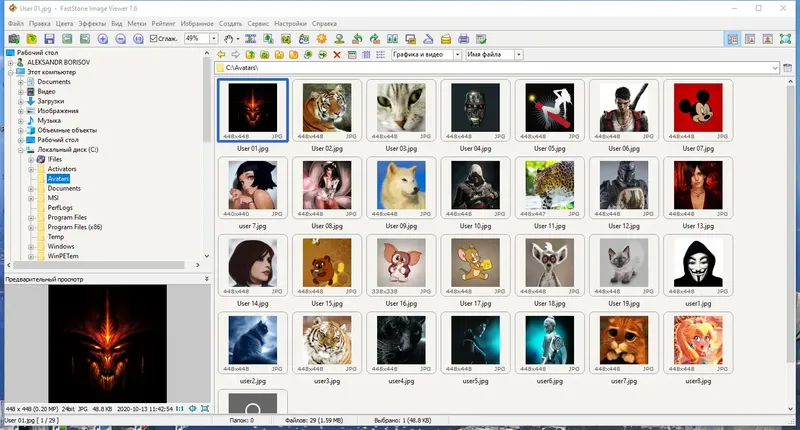Open the Графика и видео filter dropdown

[458, 55]
